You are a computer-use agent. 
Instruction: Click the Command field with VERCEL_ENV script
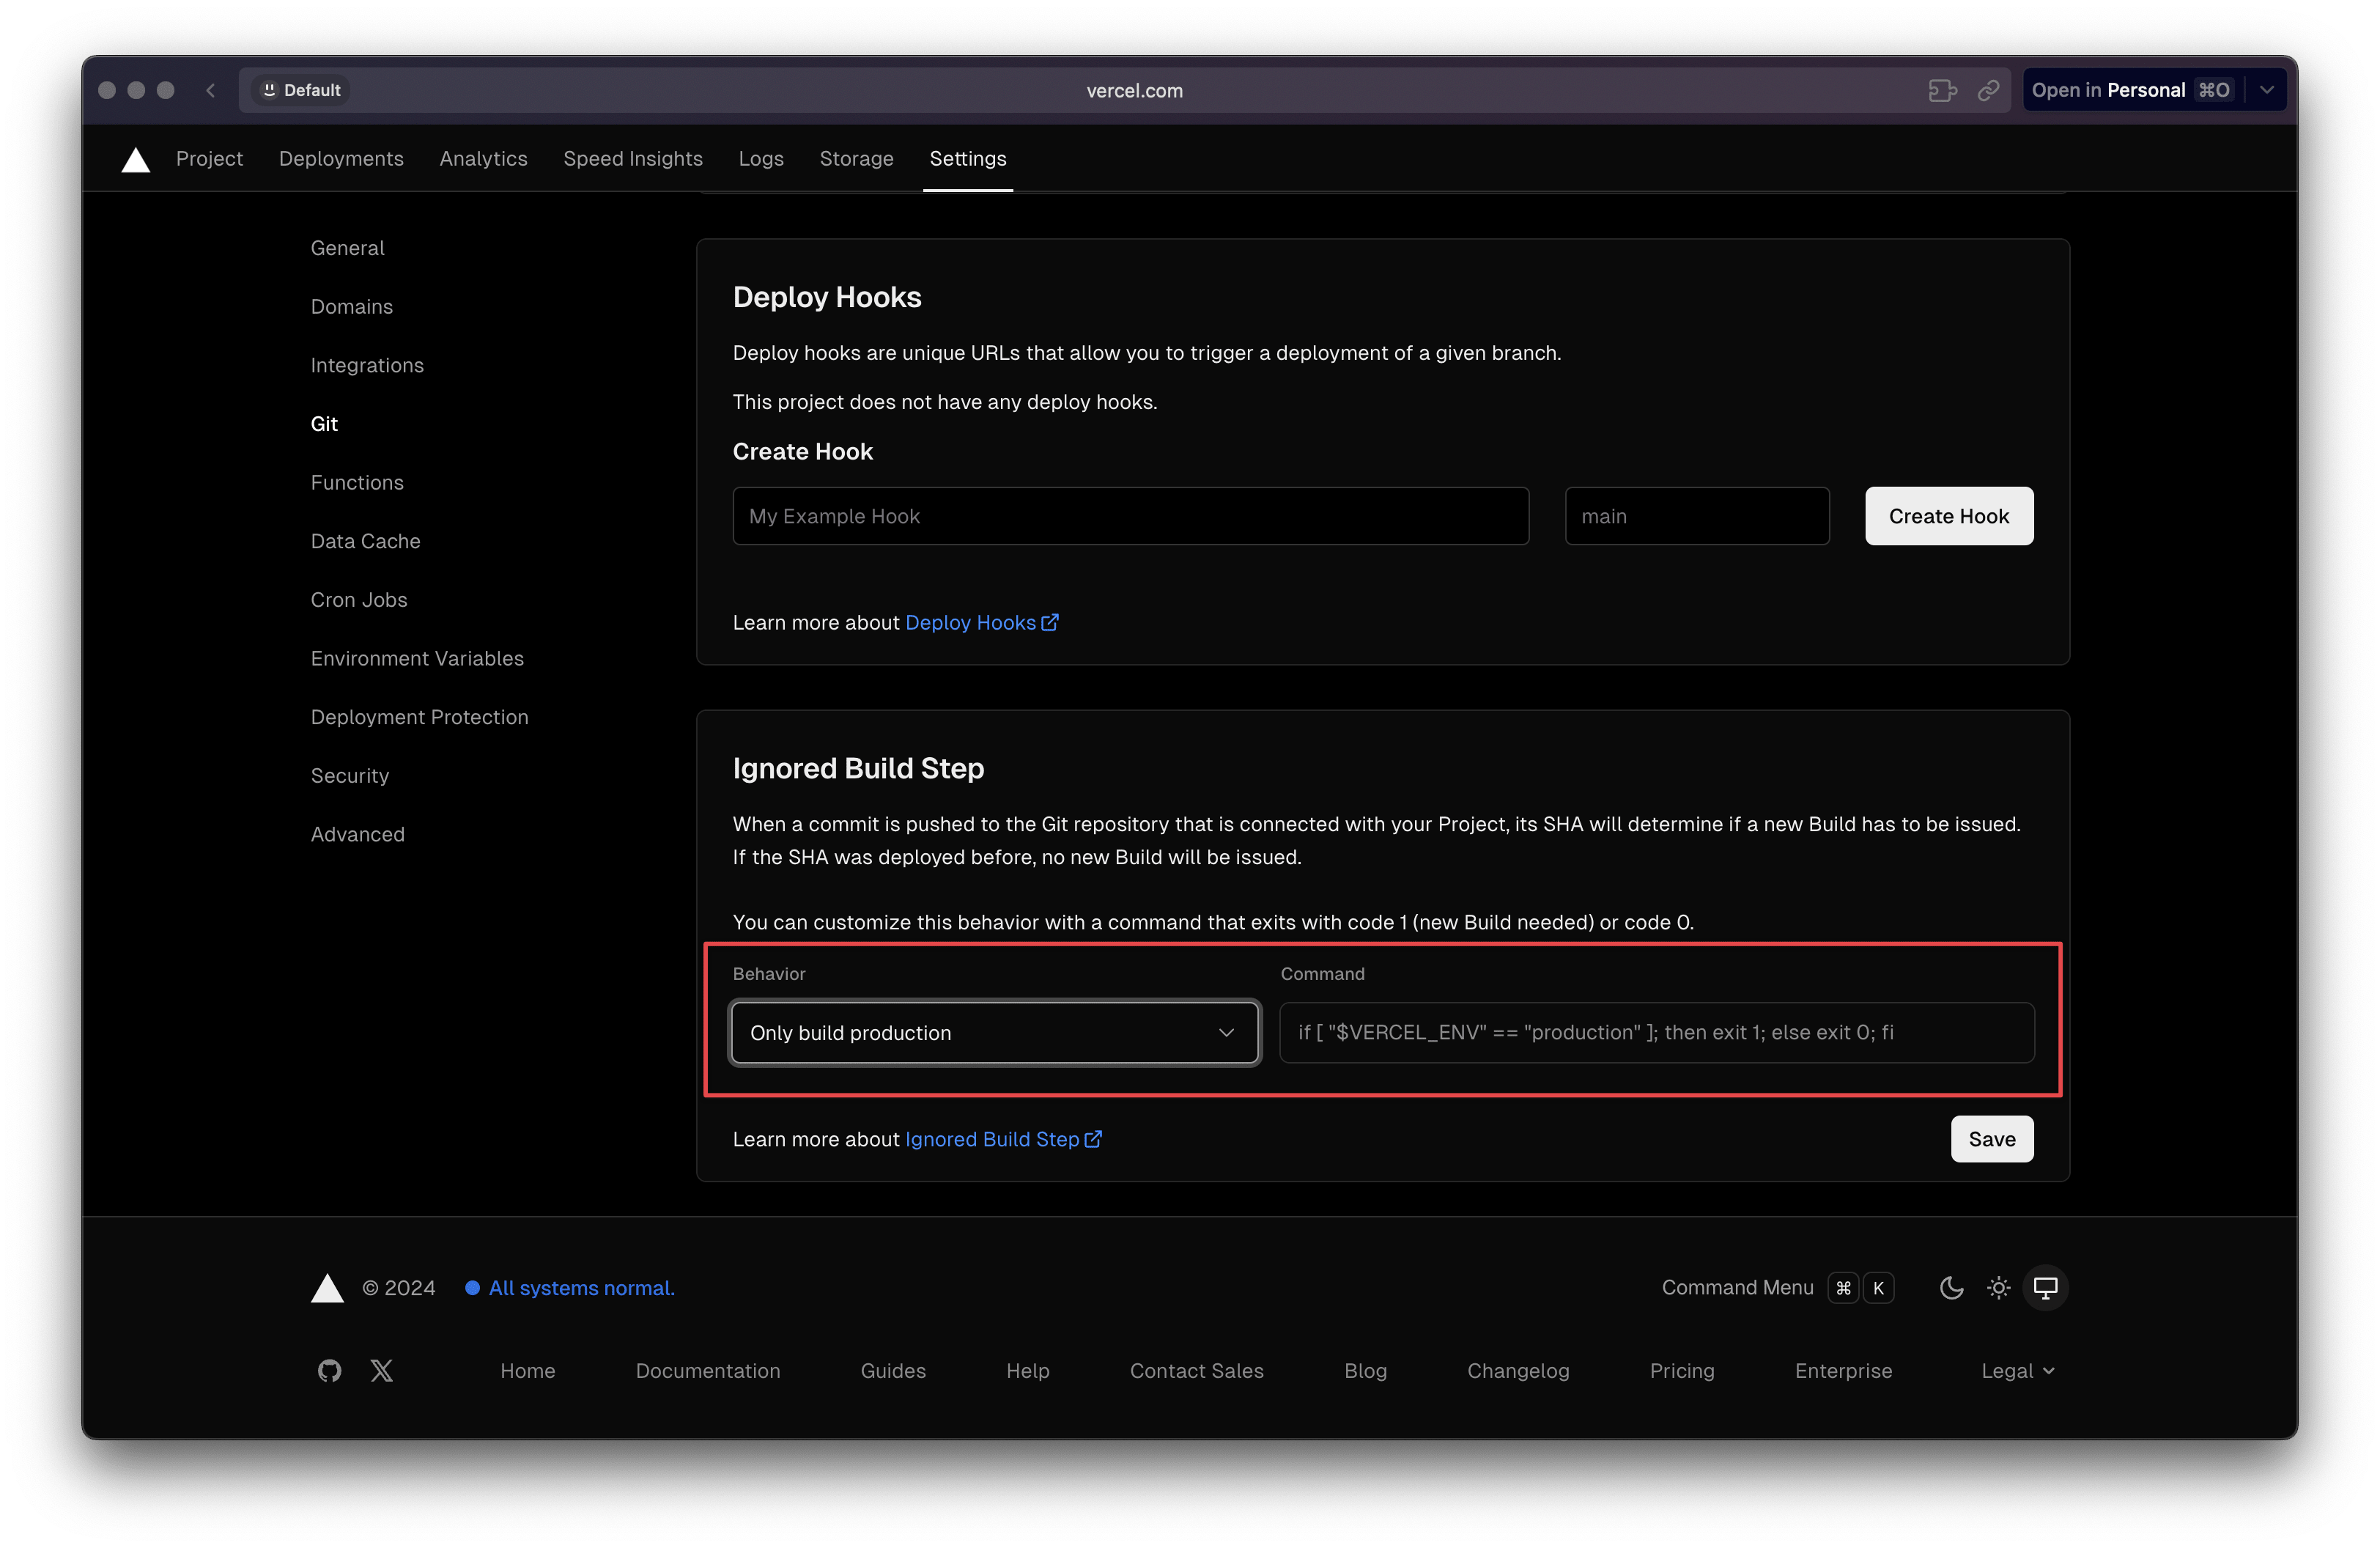pyautogui.click(x=1656, y=1032)
